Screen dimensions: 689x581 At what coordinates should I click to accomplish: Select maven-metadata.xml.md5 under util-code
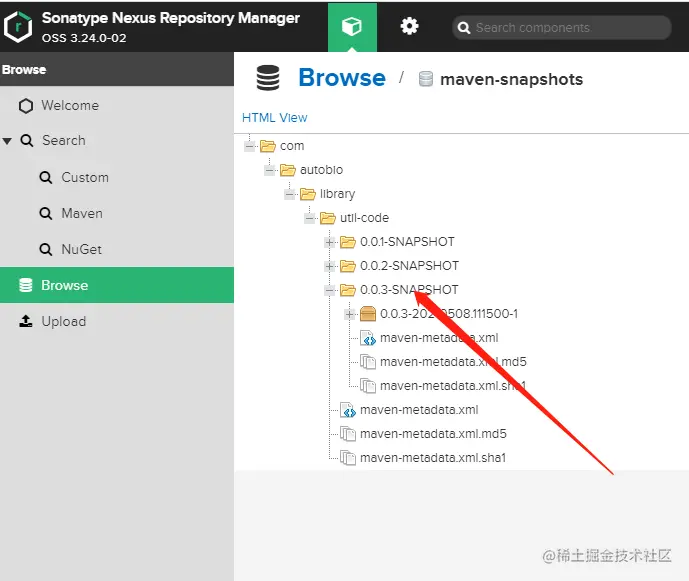tap(433, 434)
